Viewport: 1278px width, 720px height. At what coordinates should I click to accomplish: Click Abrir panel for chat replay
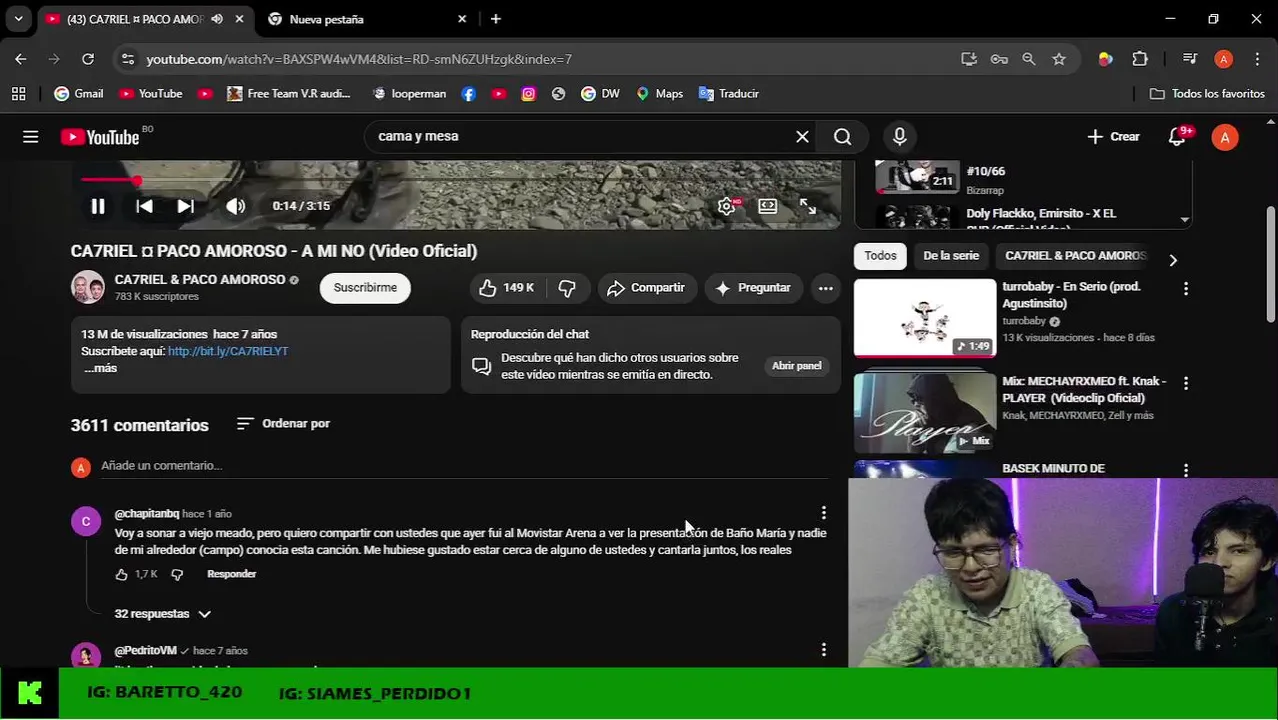pyautogui.click(x=796, y=366)
